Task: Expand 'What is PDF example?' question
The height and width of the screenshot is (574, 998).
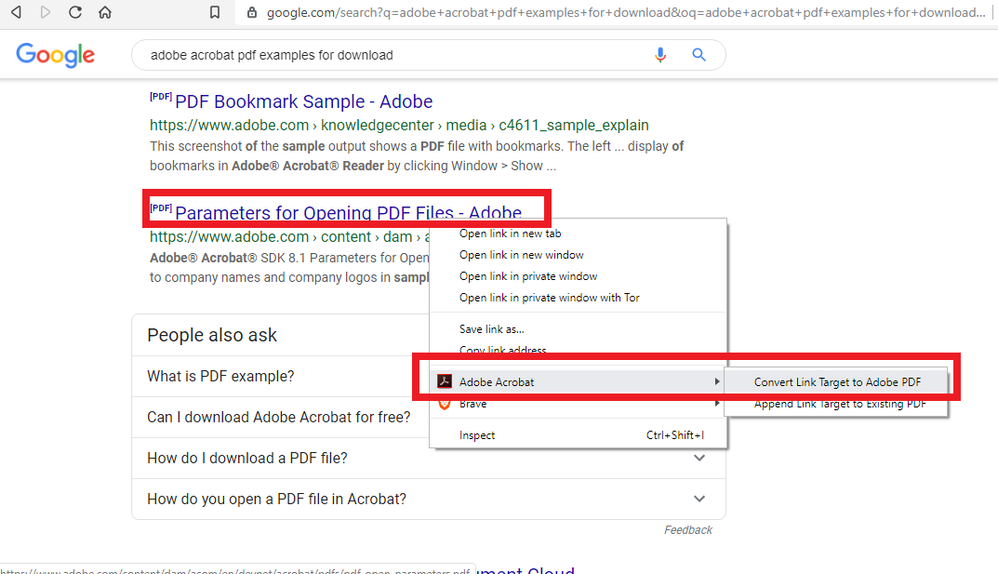Action: point(221,376)
